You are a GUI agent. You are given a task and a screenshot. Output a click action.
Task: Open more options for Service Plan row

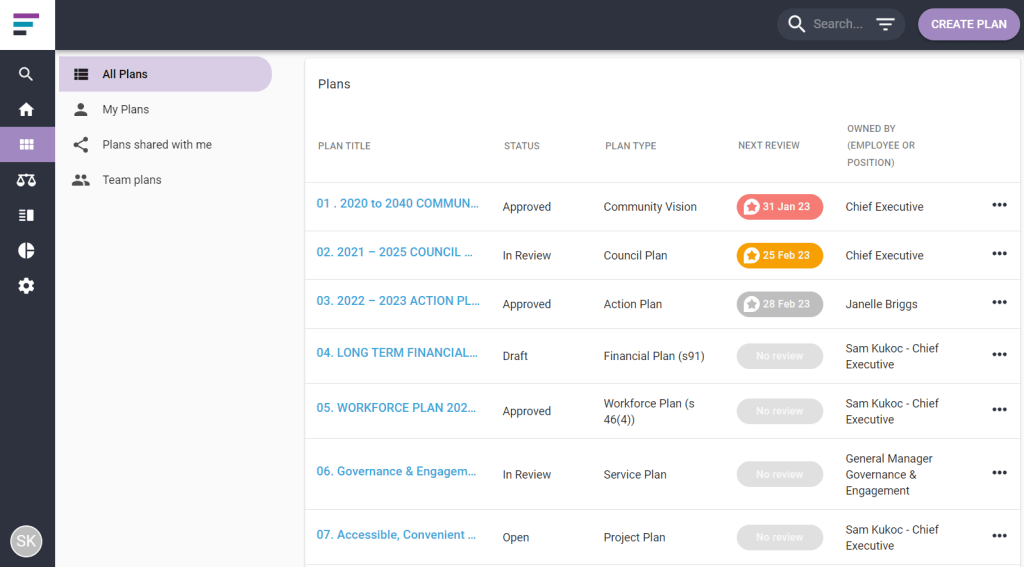pyautogui.click(x=999, y=473)
